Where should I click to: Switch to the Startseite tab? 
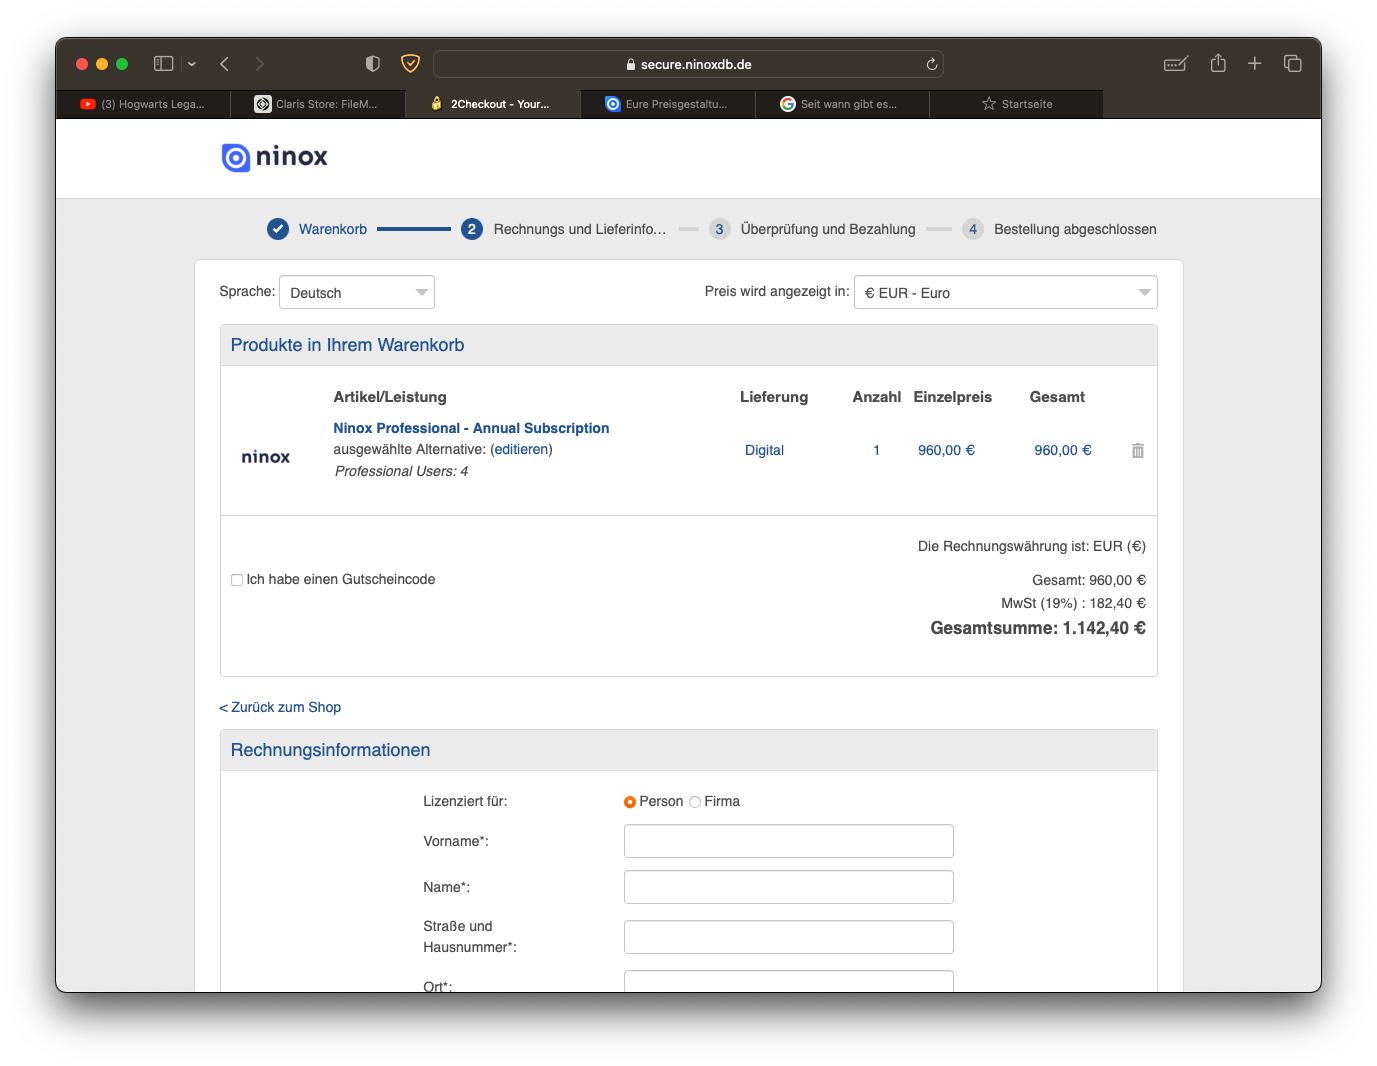click(x=1016, y=104)
